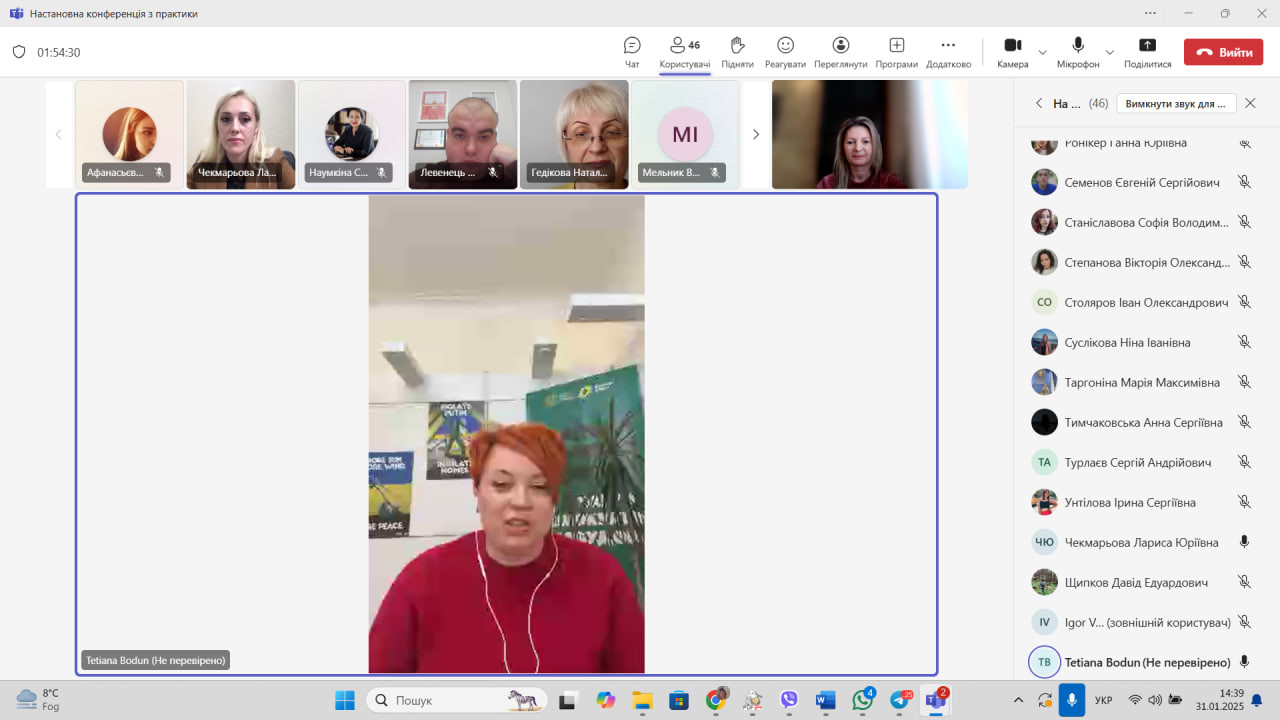
Task: Open the Програми apps panel
Action: (x=896, y=52)
